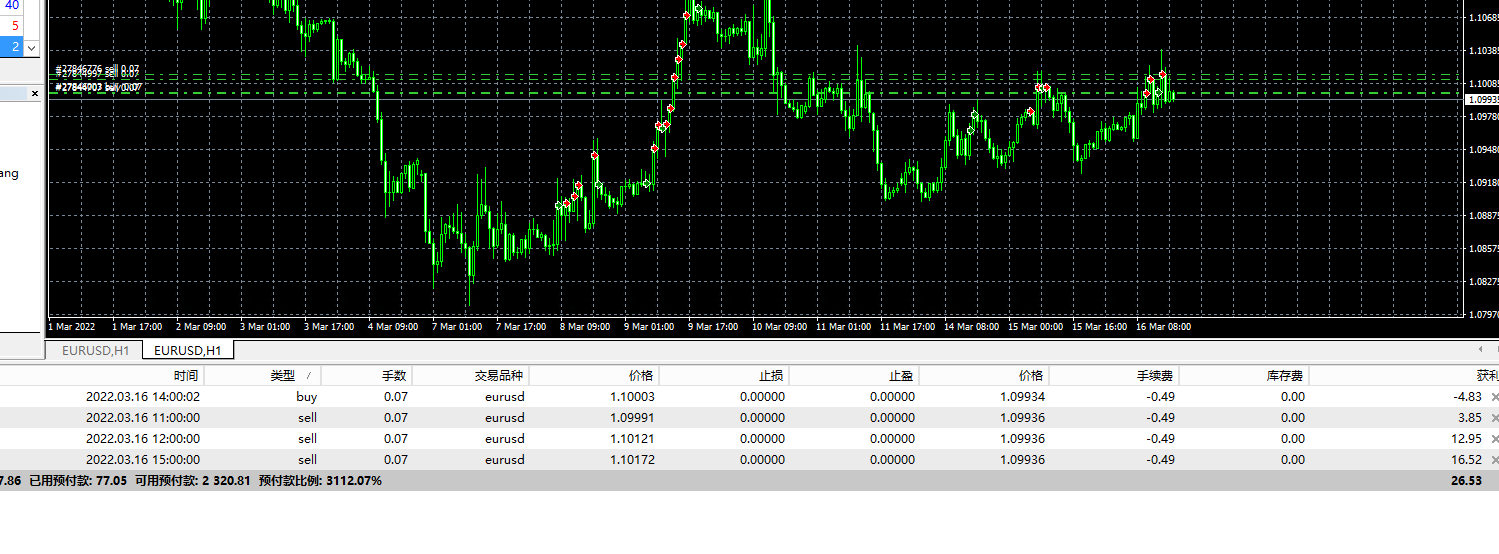1499x554 pixels.
Task: Sort orders by 手数 column header
Action: 394,376
